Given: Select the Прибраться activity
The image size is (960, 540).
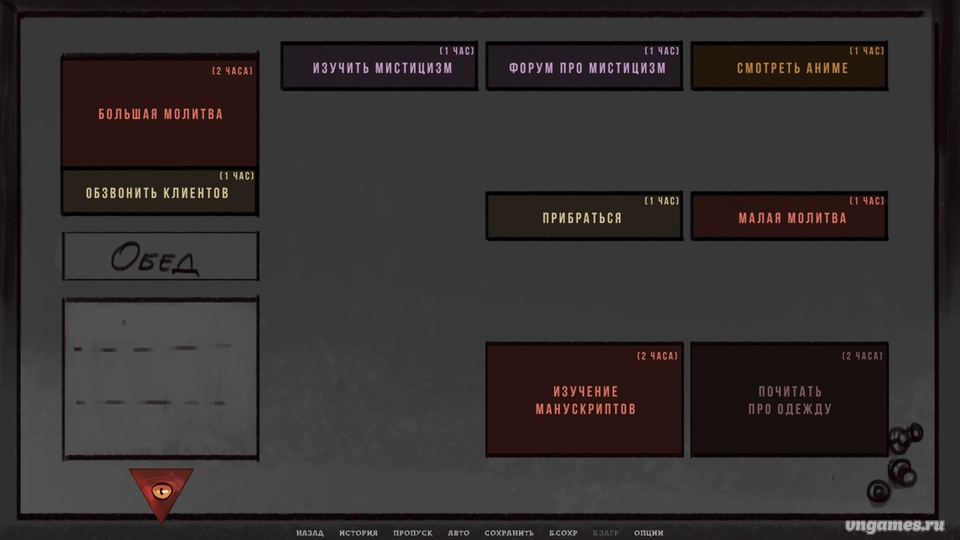Looking at the screenshot, I should [x=585, y=217].
